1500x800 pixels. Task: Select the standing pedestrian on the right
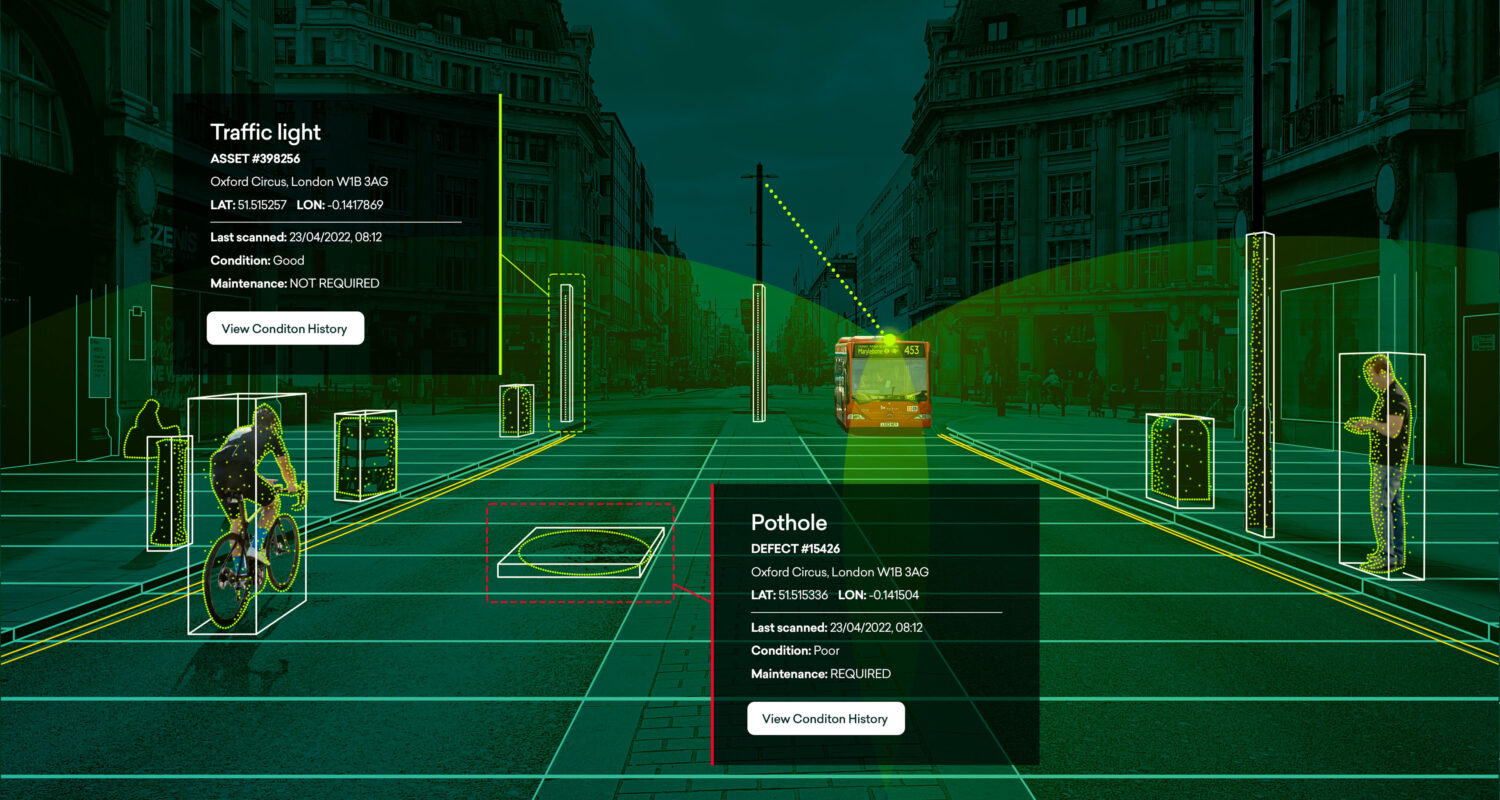click(1381, 465)
